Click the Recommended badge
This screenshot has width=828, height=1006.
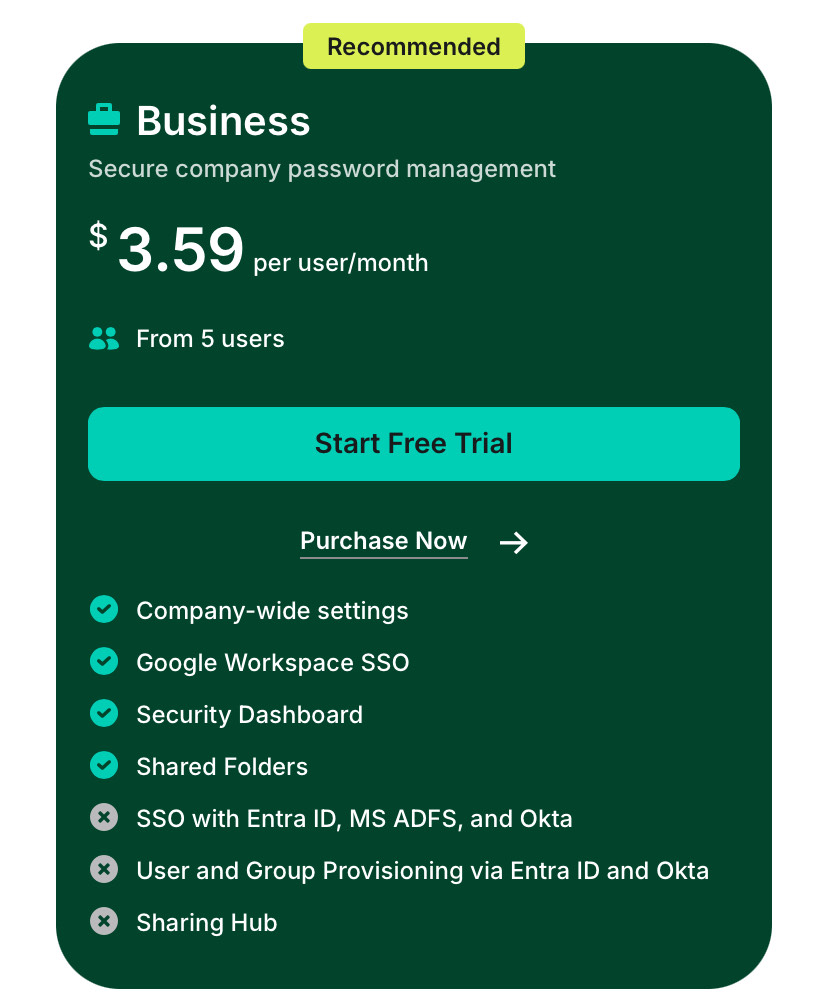coord(414,46)
